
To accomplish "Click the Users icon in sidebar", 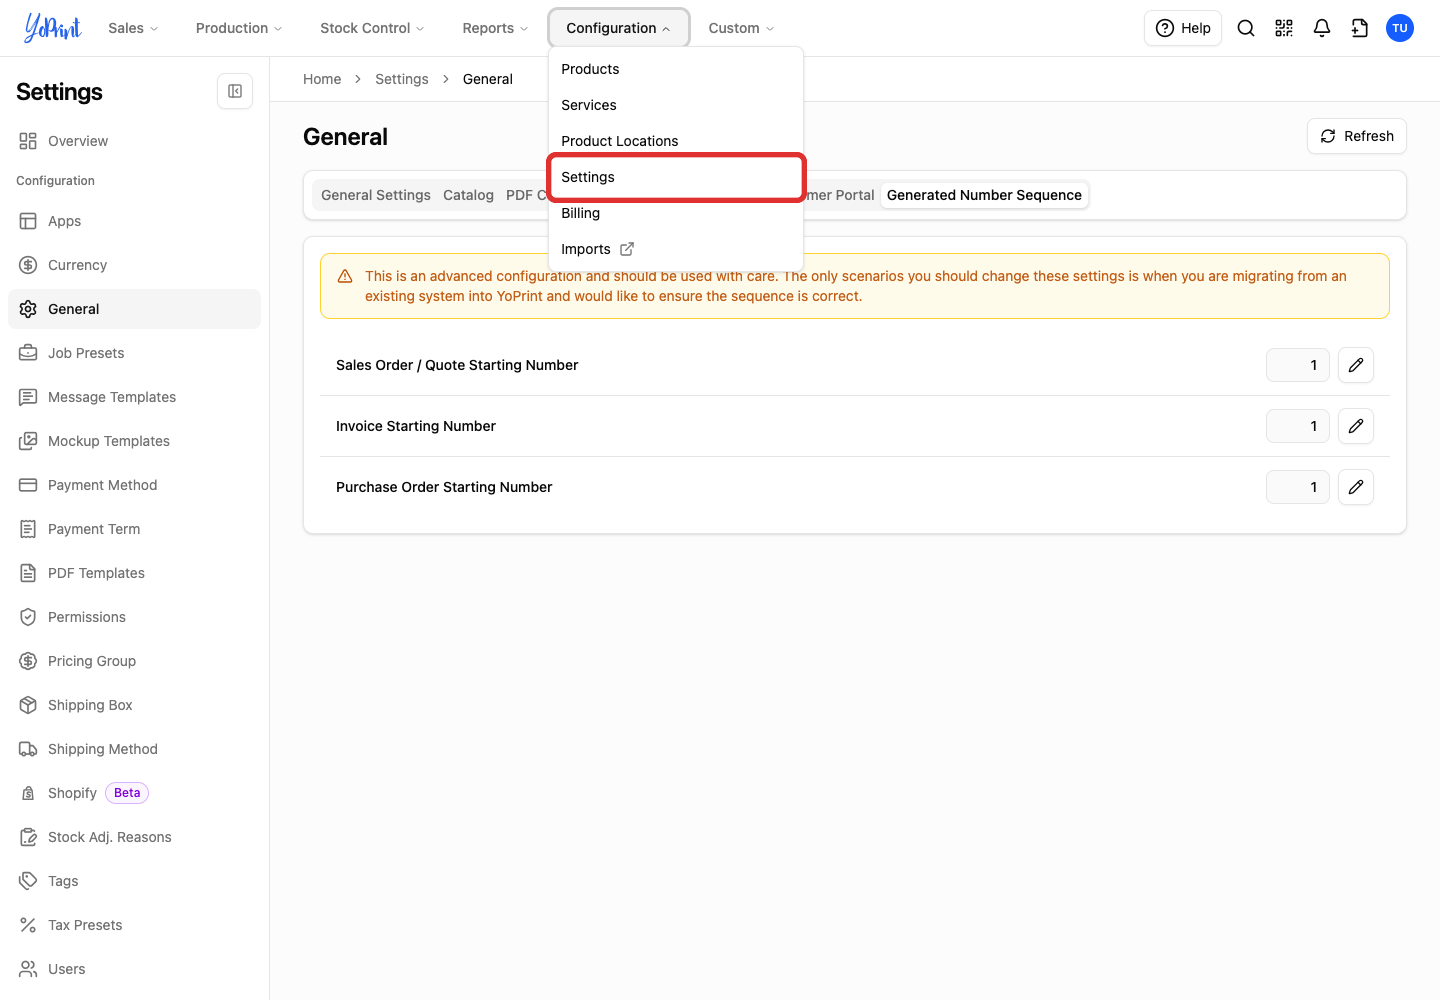I will coord(28,969).
